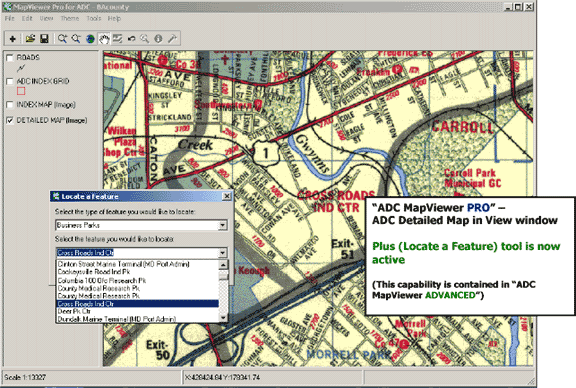Viewport: 576px width, 388px height.
Task: Click the MapViewer title bar app icon
Action: 7,7
